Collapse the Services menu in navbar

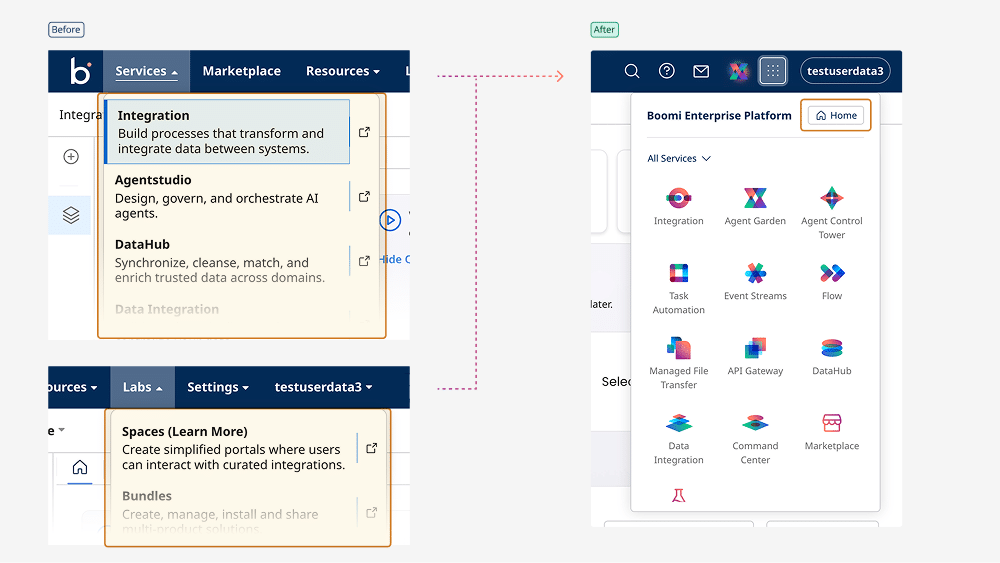(146, 71)
